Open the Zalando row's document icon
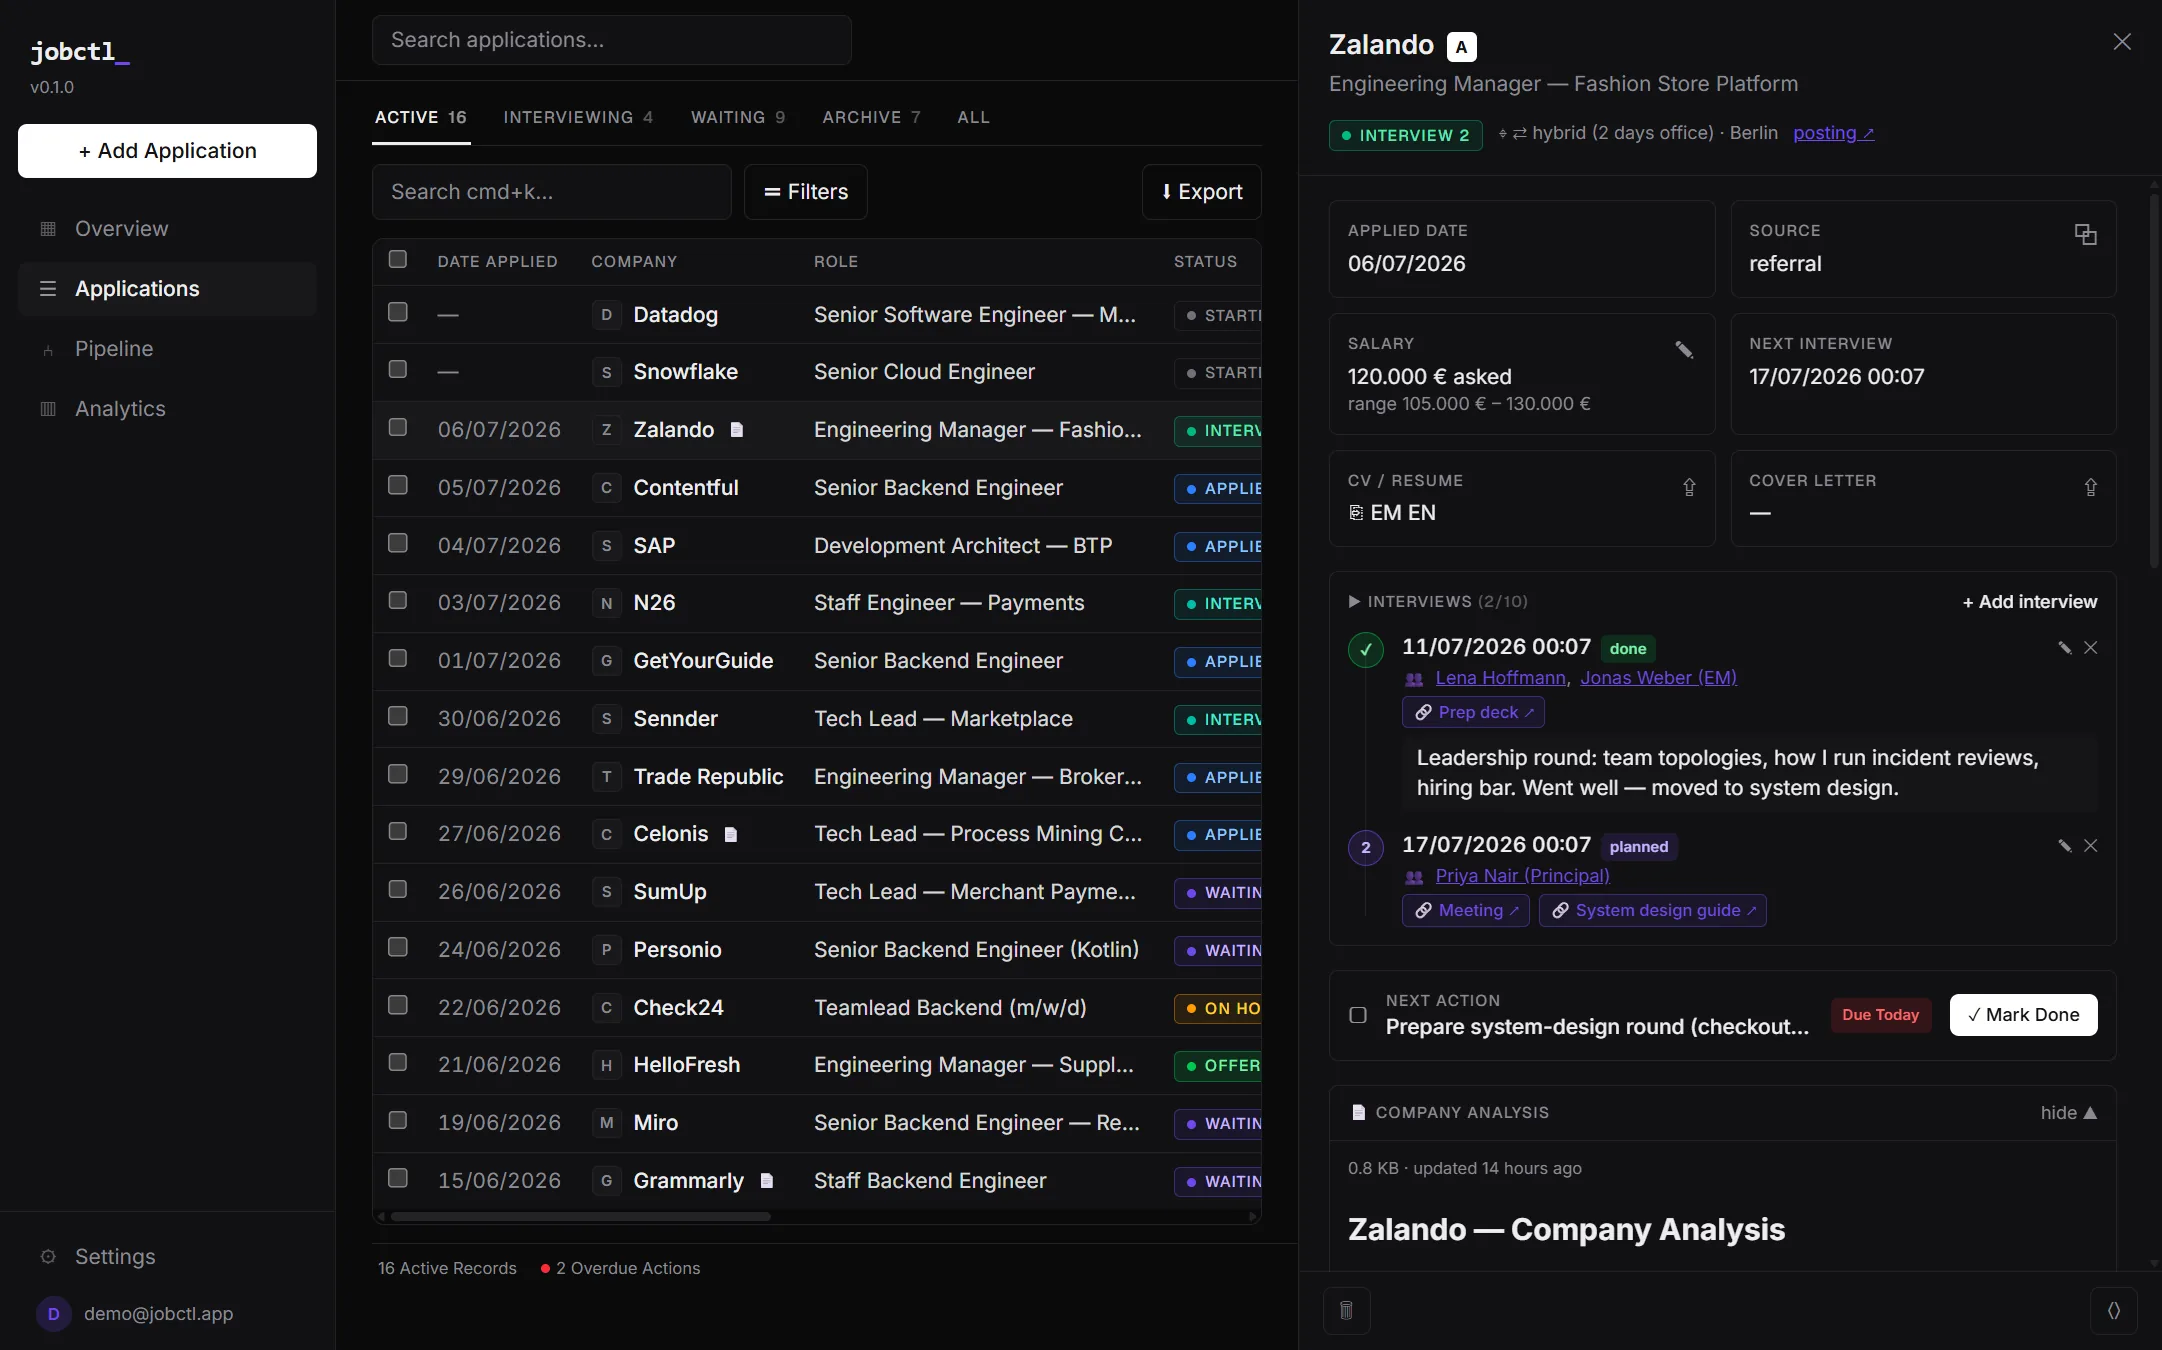The height and width of the screenshot is (1350, 2162). (737, 430)
